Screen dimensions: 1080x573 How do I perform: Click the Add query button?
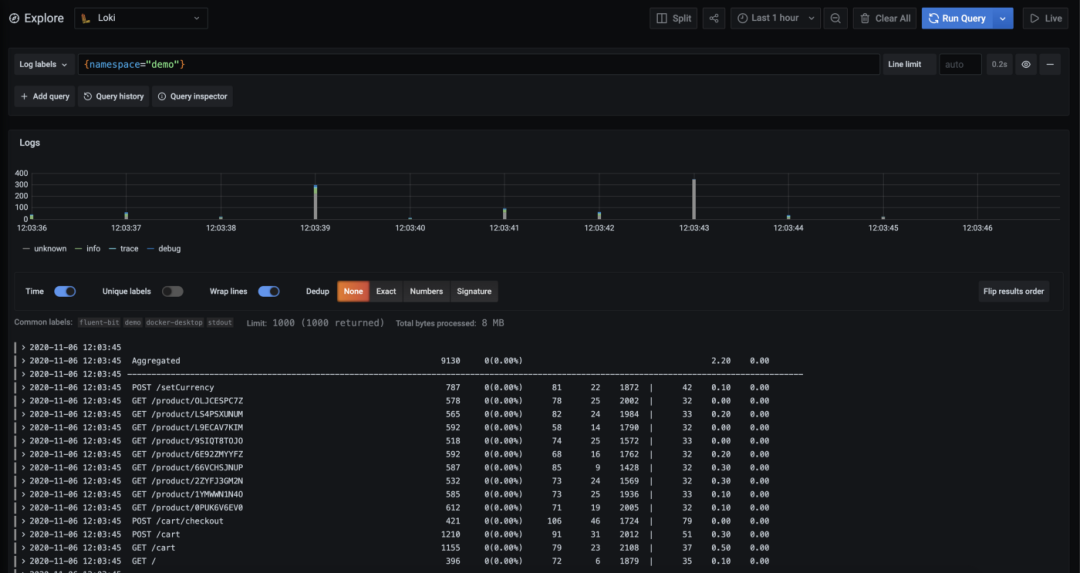pos(45,96)
